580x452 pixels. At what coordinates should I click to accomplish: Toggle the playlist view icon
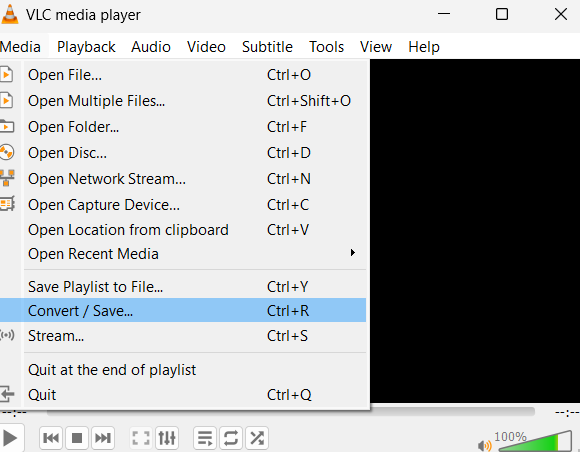click(x=205, y=438)
